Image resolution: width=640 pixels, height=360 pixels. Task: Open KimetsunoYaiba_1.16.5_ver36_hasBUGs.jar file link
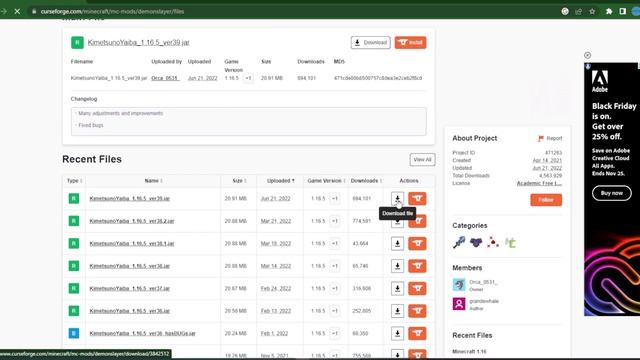tap(142, 333)
